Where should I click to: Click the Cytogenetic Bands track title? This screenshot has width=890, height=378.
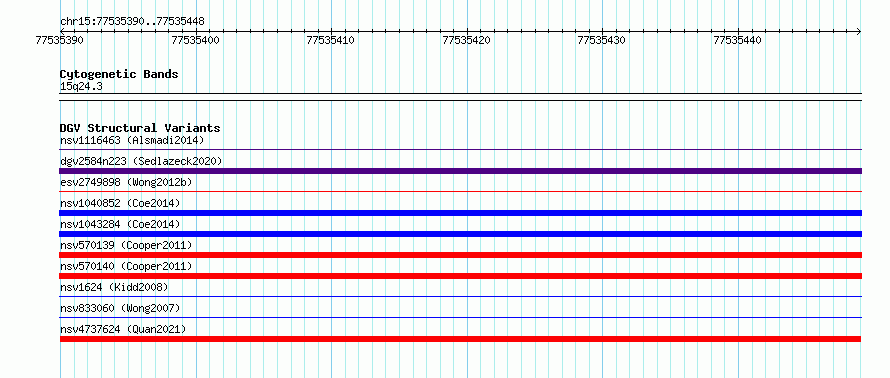click(x=119, y=74)
